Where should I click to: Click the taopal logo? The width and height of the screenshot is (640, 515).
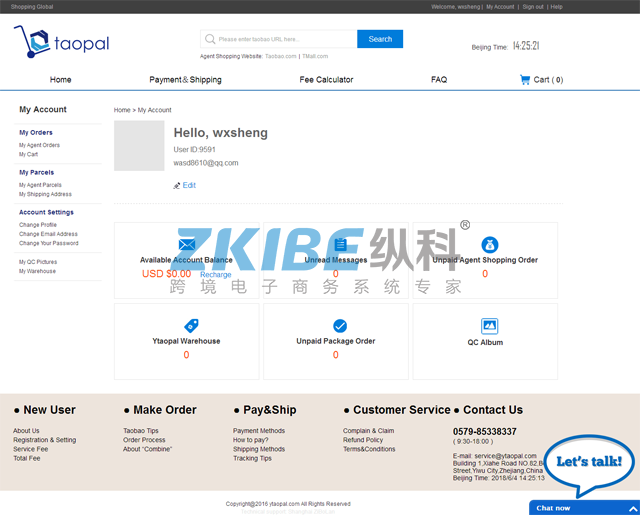point(62,42)
